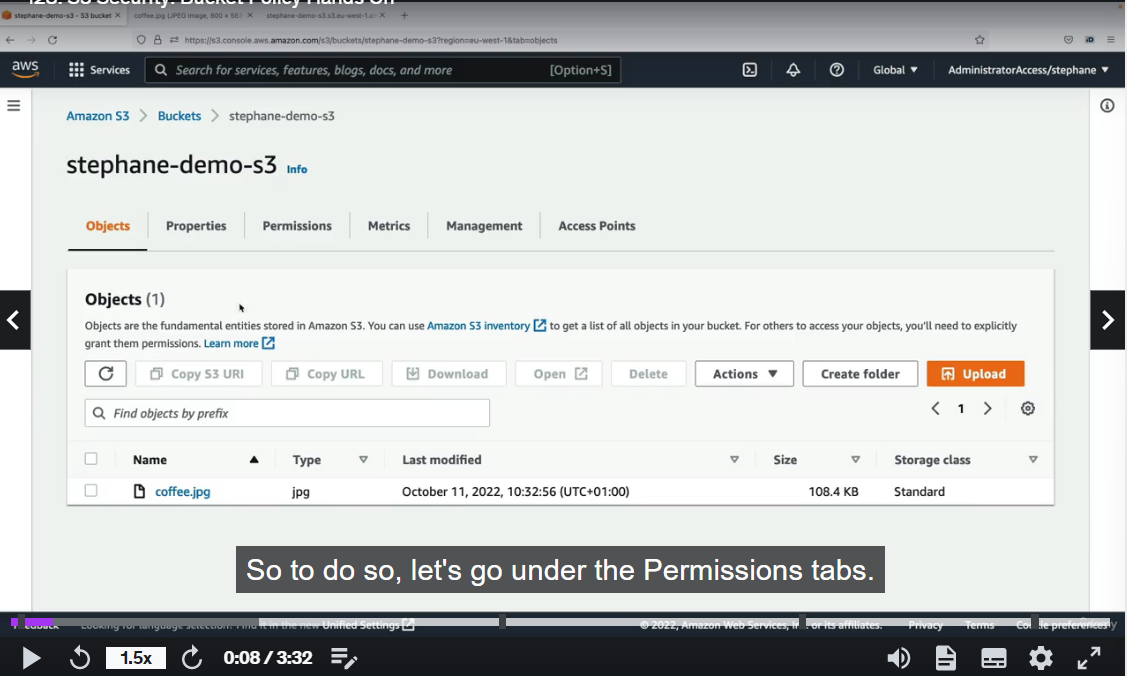
Task: Open the Properties tab
Action: (196, 226)
